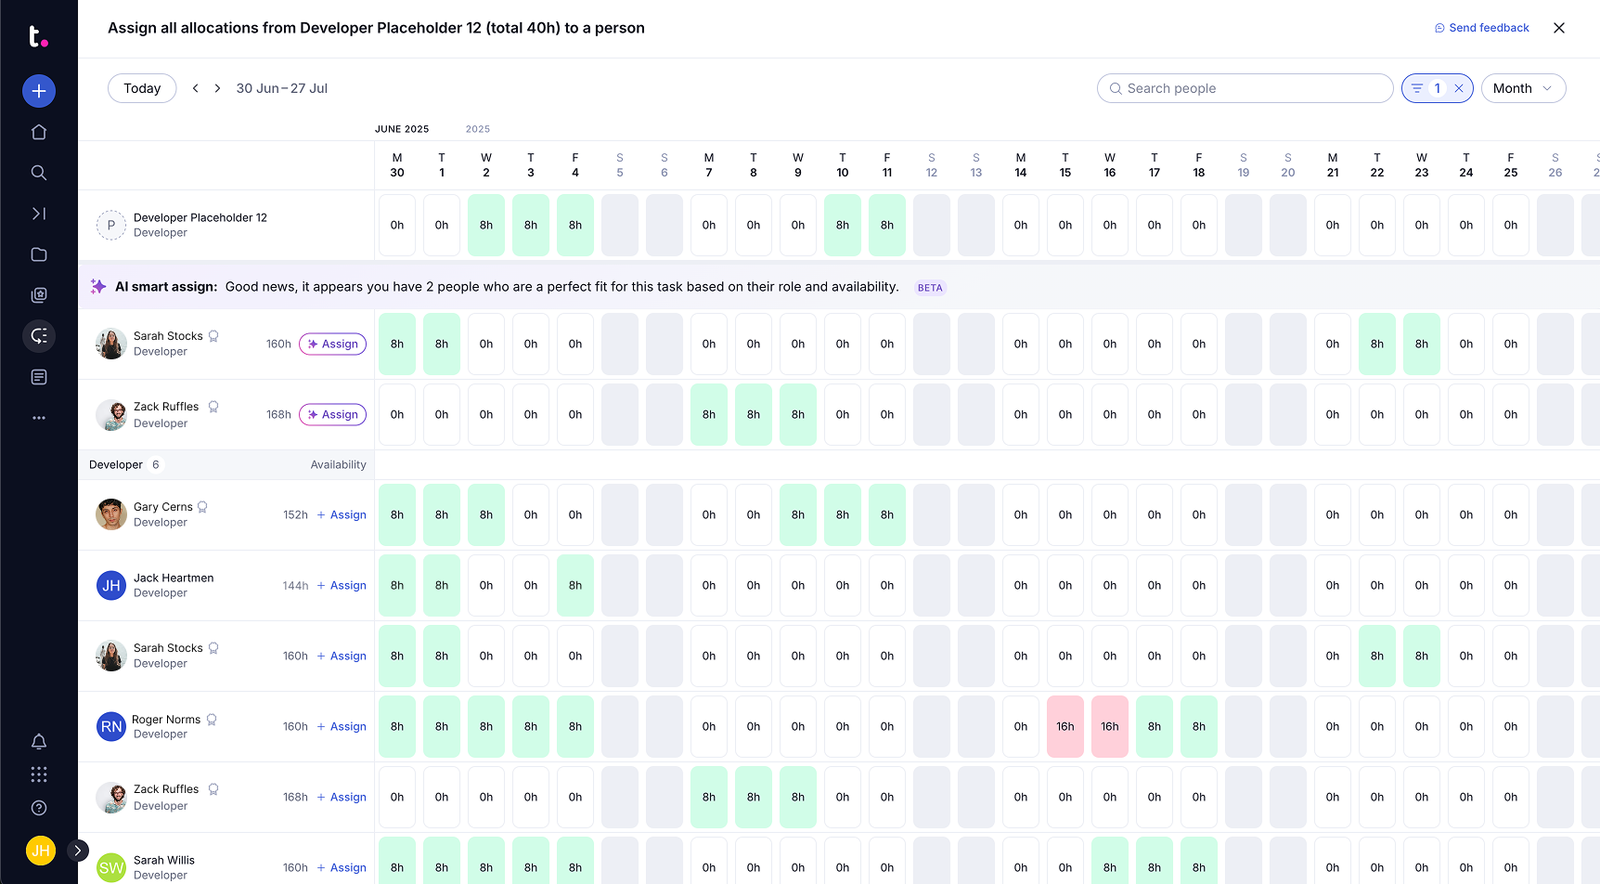Click the Availability column label
Viewport: 1600px width, 884px height.
[x=338, y=465]
